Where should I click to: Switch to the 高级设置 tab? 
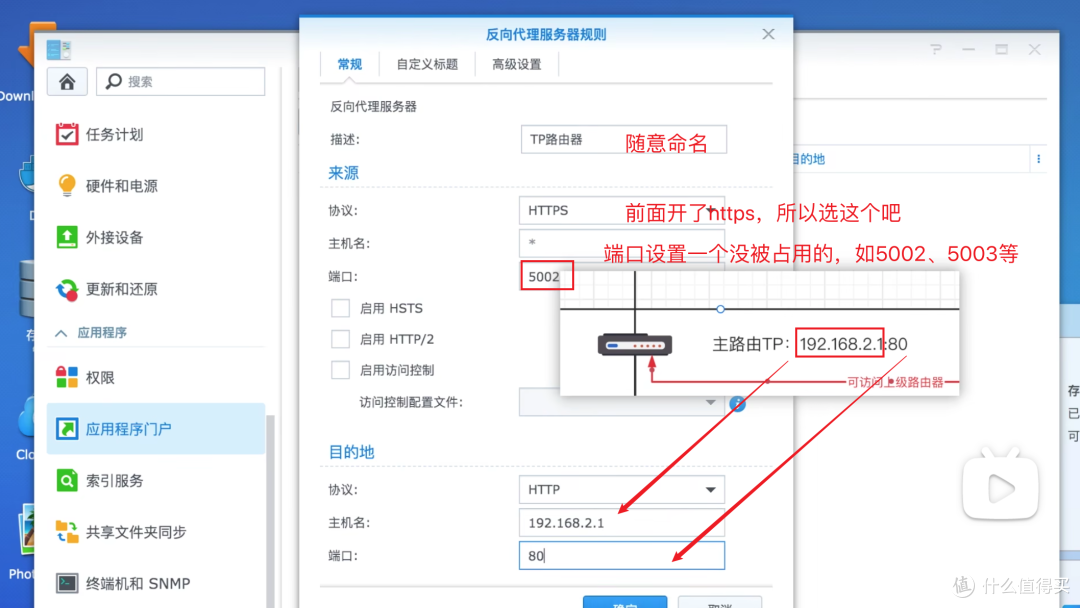click(517, 64)
